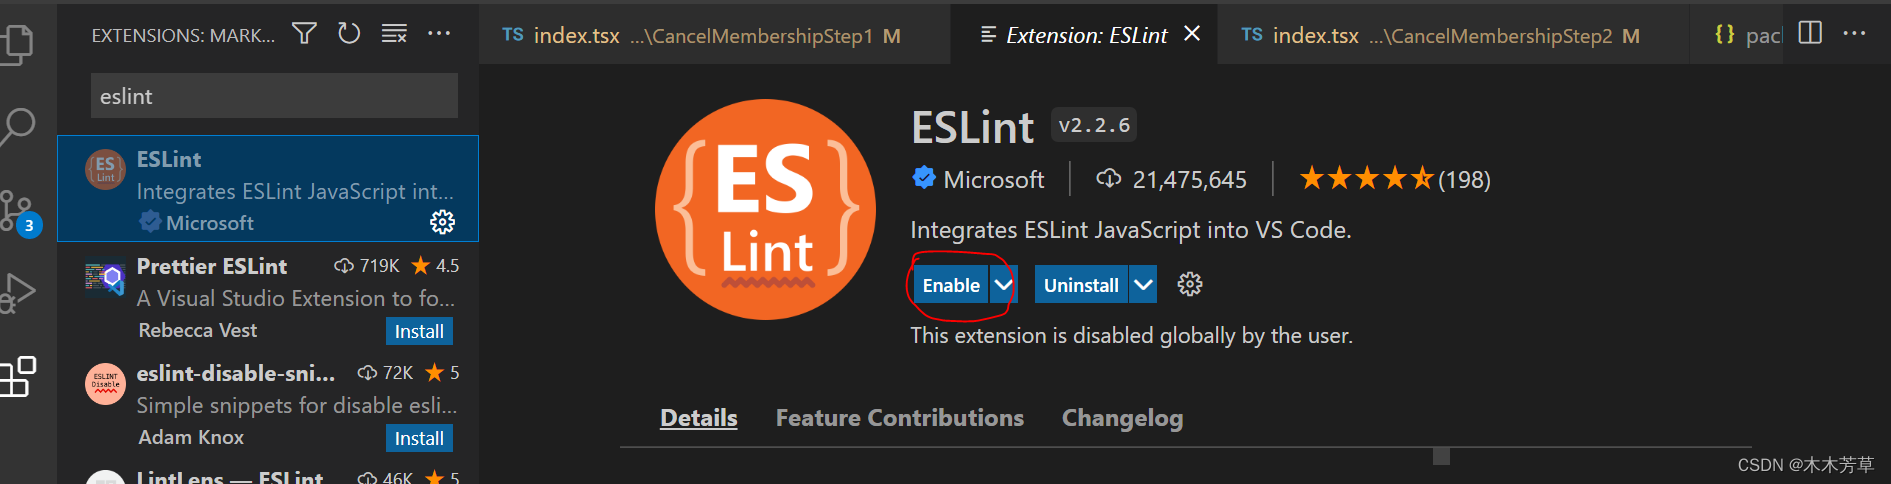Click eslint-disable-snippets extension icon
Screen dimensions: 1891x484
click(x=105, y=384)
